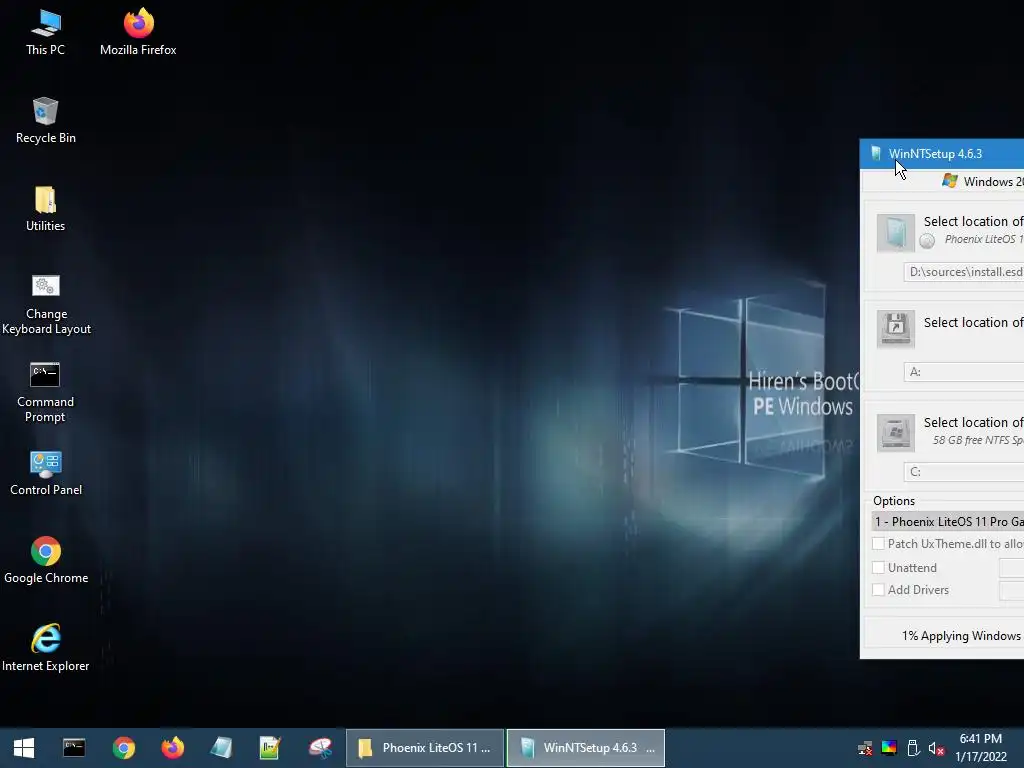
Task: Click the installation drive C: field
Action: (964, 472)
